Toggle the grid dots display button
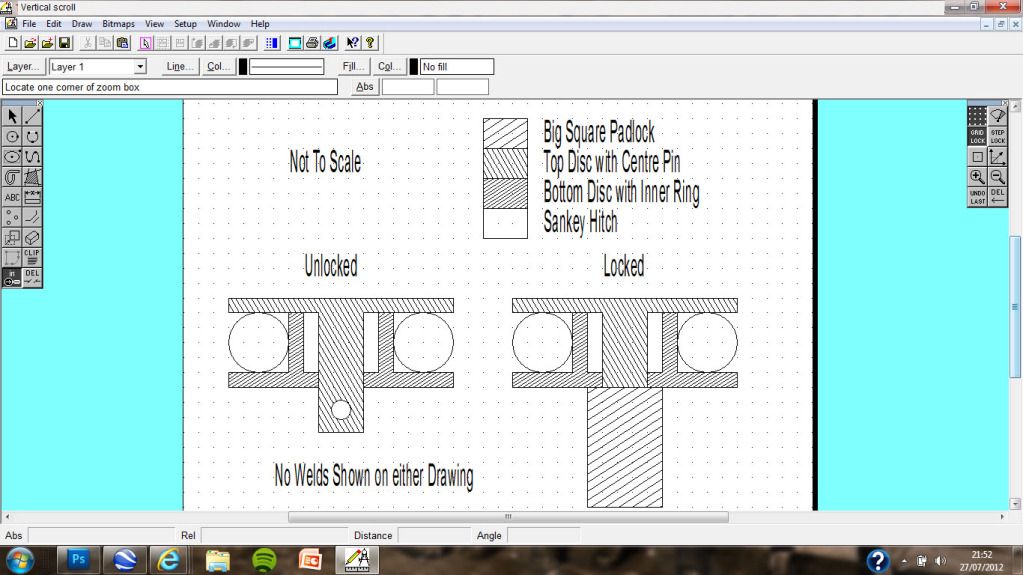Screen dimensions: 1023x575 click(x=977, y=116)
